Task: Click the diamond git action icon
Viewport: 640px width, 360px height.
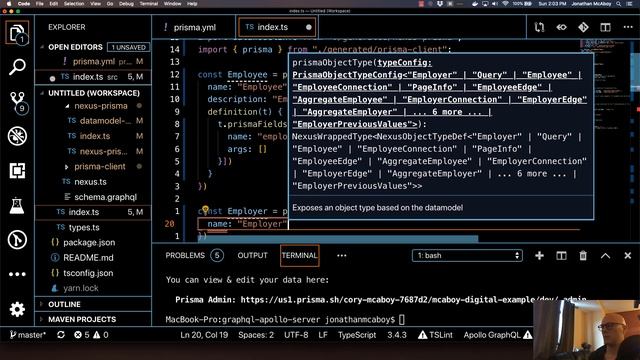Action: point(583,27)
